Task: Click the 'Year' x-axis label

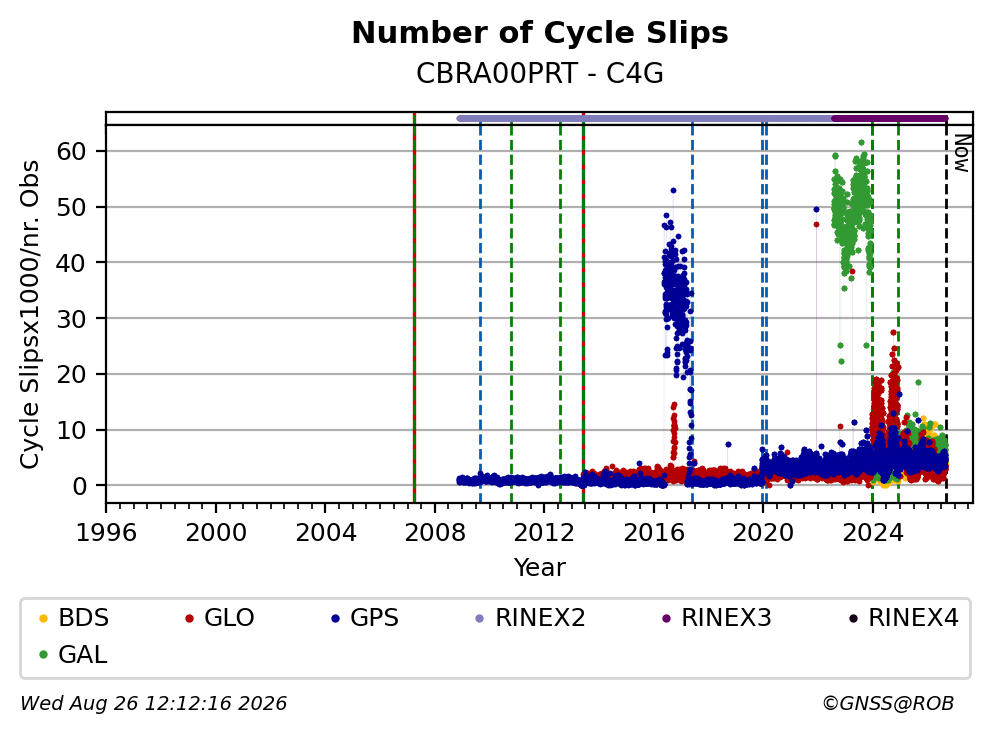Action: pyautogui.click(x=540, y=568)
